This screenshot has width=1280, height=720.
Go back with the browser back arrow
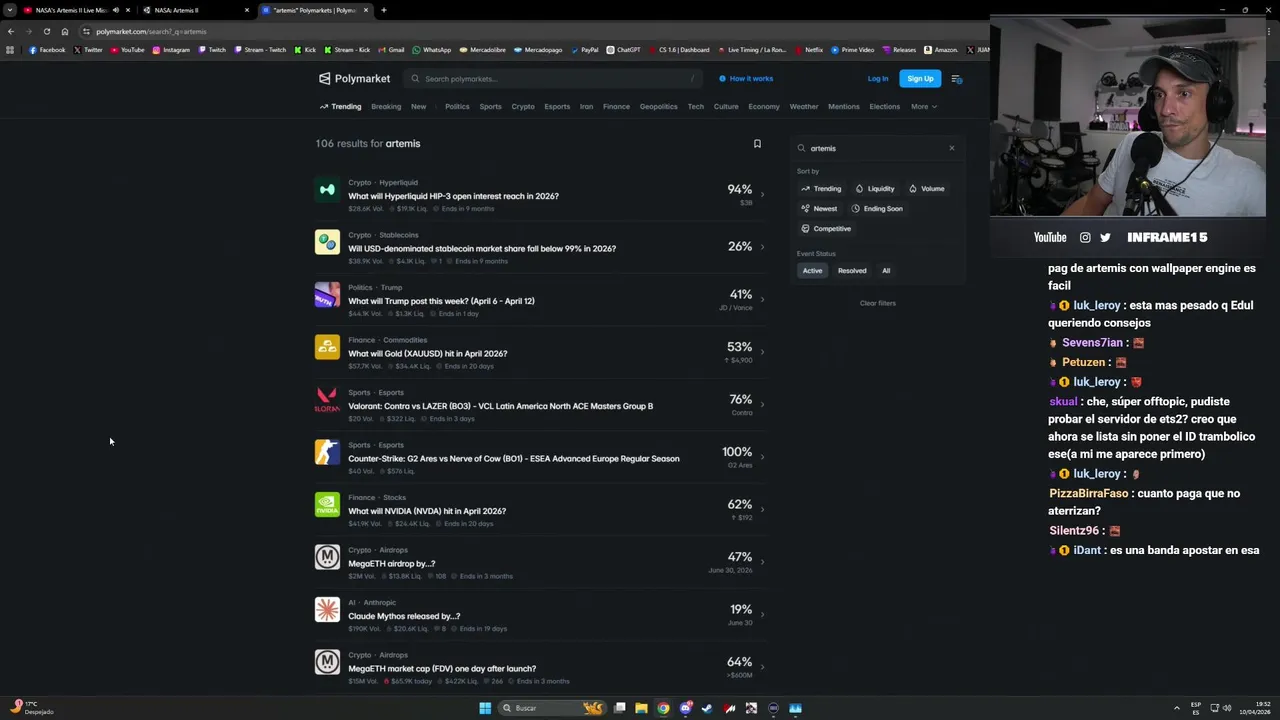[x=10, y=31]
